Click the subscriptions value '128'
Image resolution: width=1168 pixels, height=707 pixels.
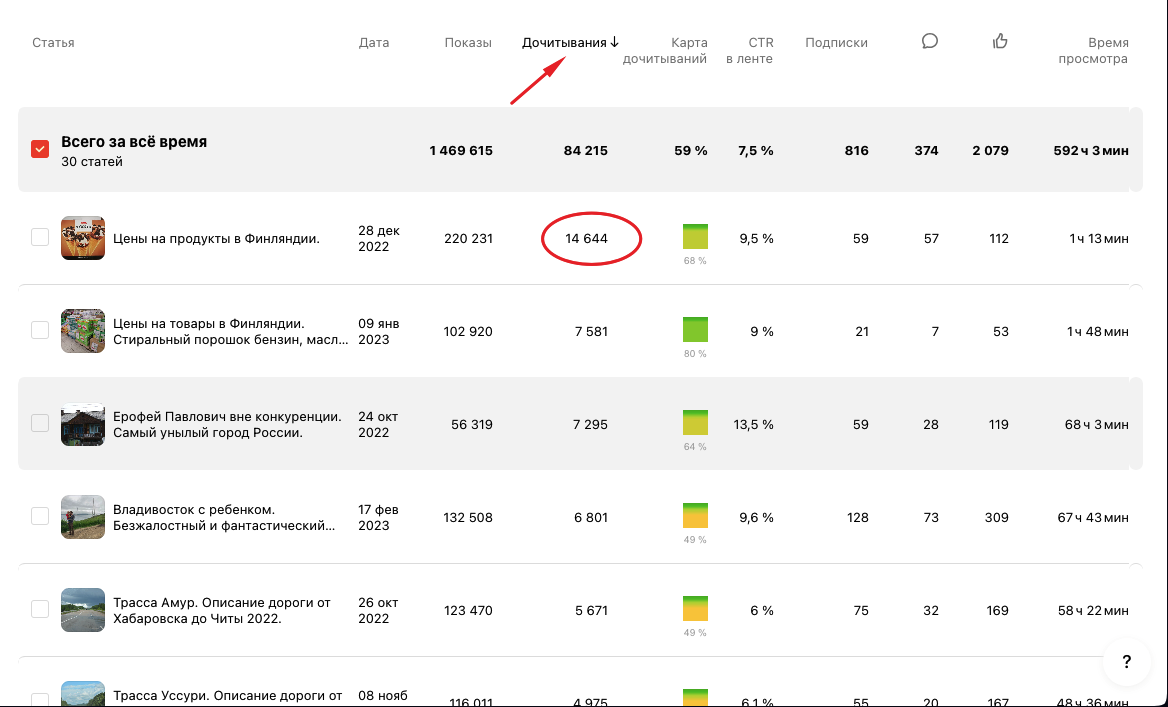[857, 517]
